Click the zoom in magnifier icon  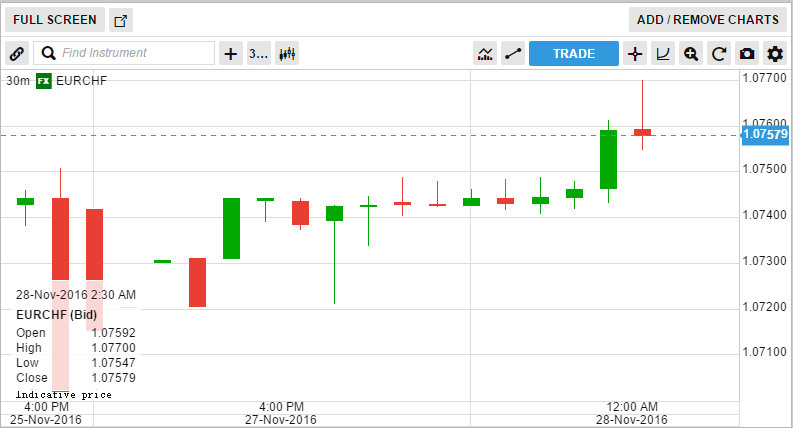(x=691, y=54)
